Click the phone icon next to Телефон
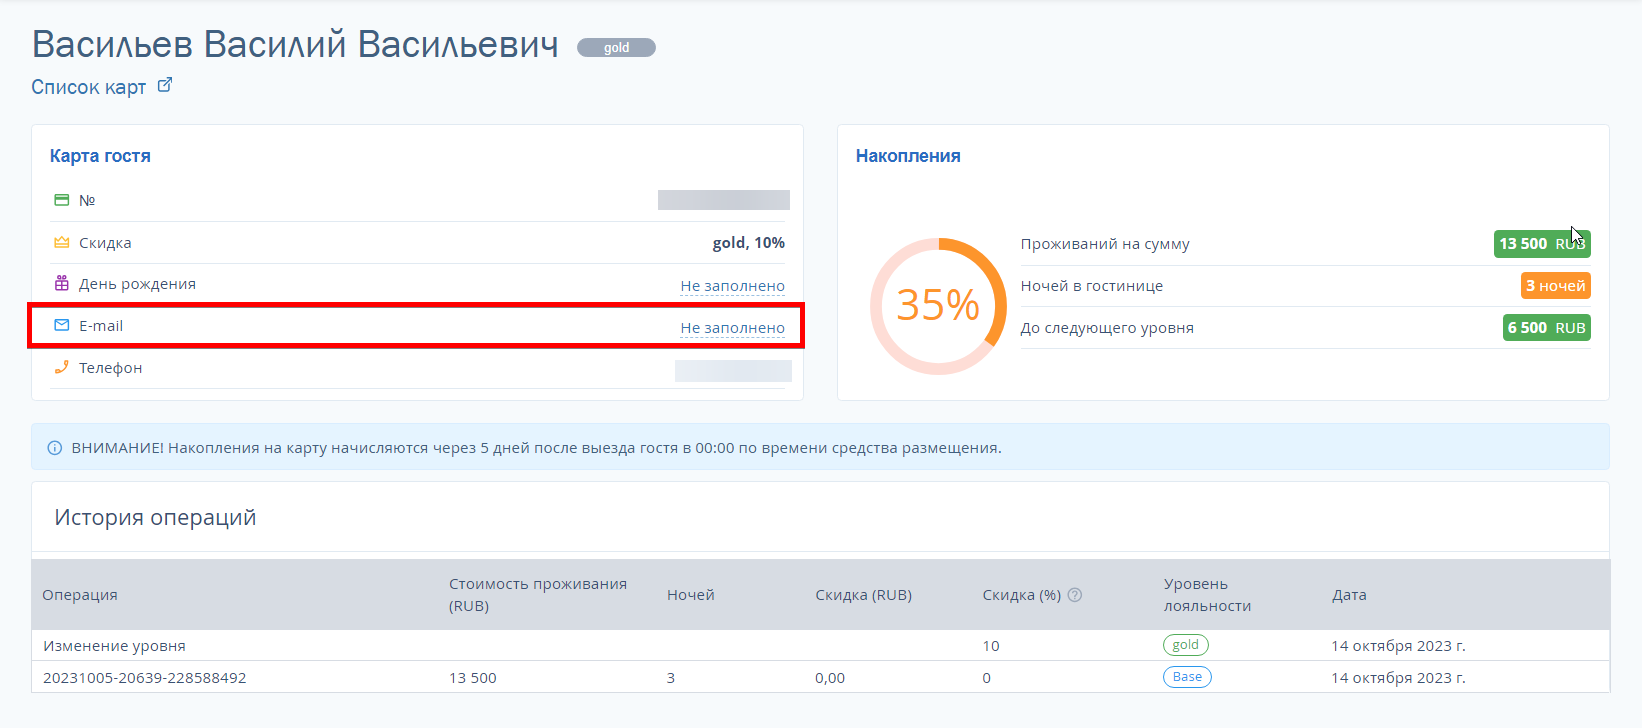1642x728 pixels. click(x=61, y=367)
